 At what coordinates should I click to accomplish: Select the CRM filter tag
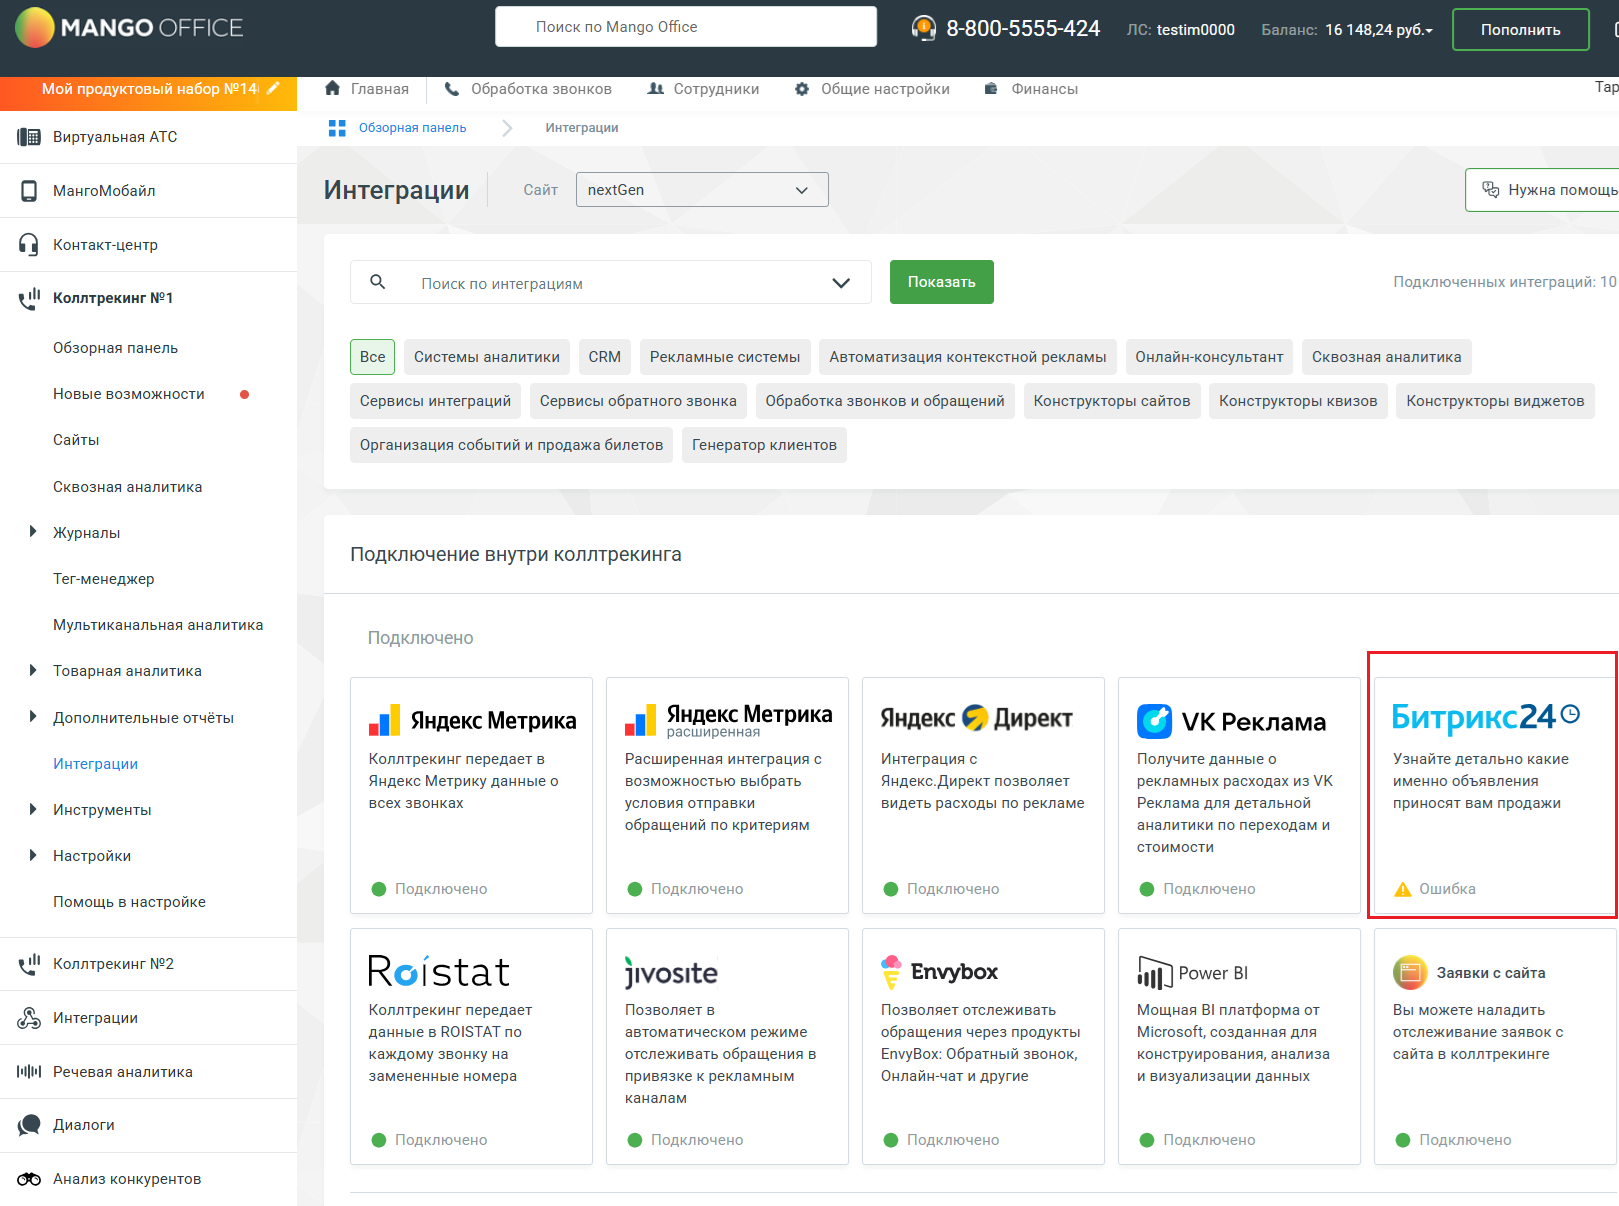[604, 357]
